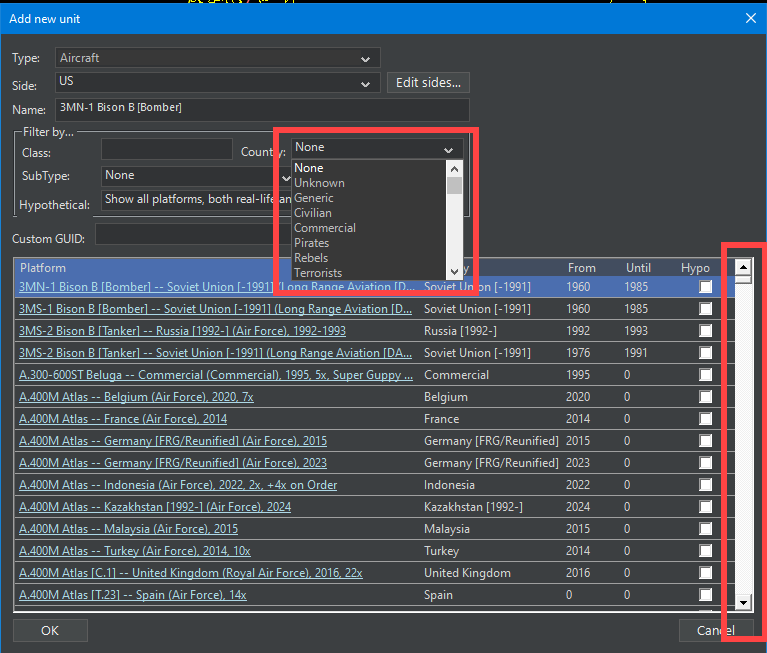Screen dimensions: 767x653
Task: Click the 2024 From value cell
Action: click(578, 507)
